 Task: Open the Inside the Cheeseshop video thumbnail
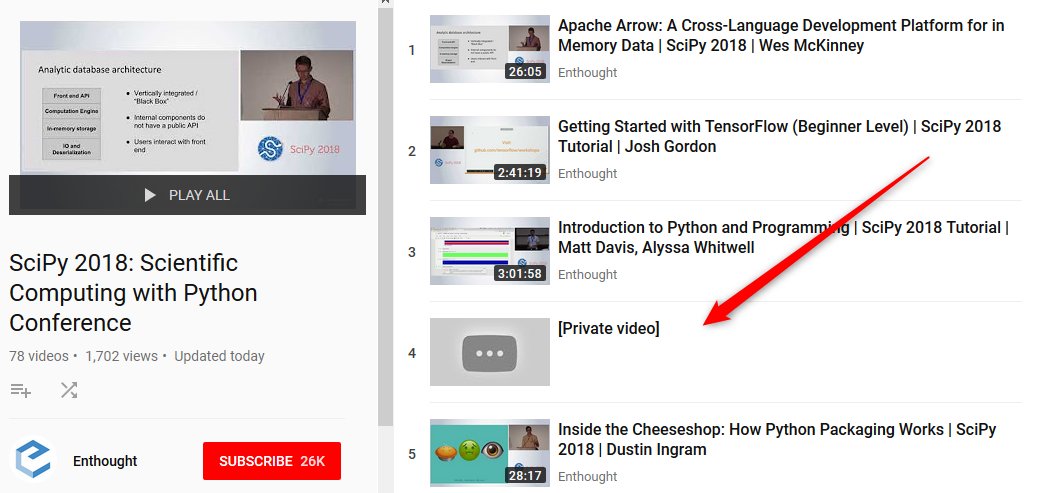point(490,453)
